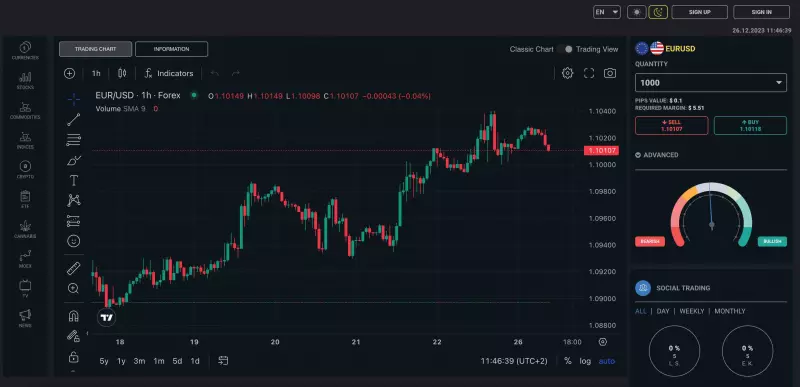
Task: Select the text annotation tool
Action: (x=73, y=180)
